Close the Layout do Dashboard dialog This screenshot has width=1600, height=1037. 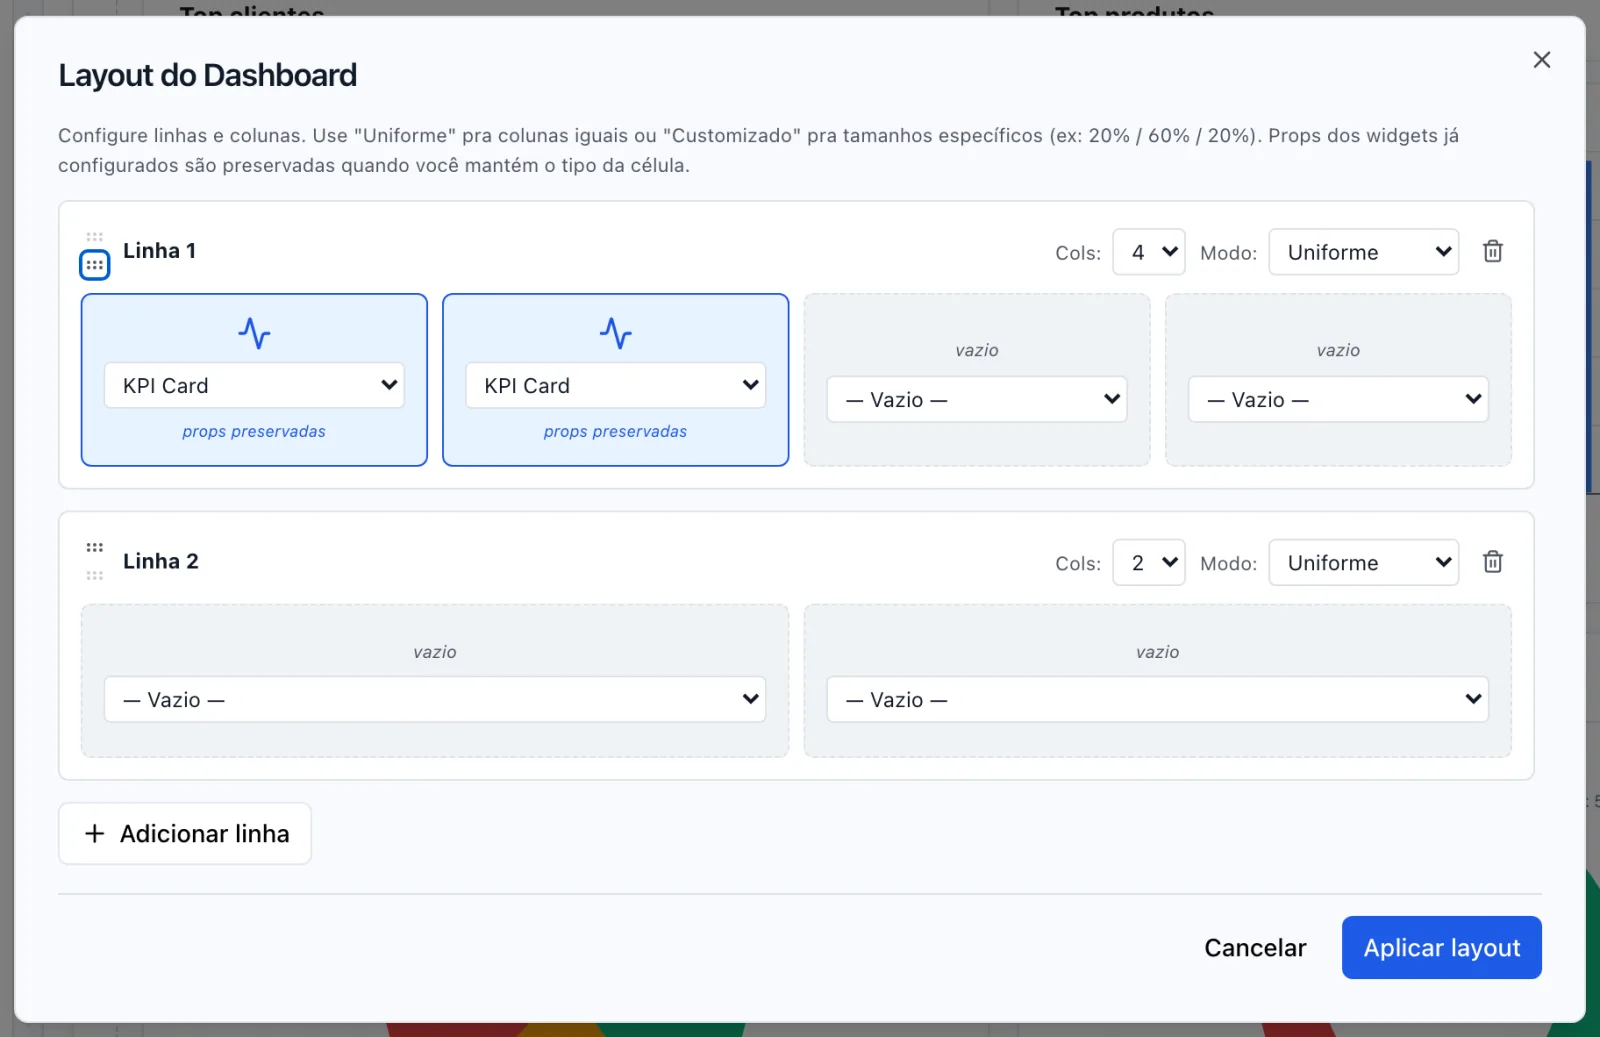1541,60
